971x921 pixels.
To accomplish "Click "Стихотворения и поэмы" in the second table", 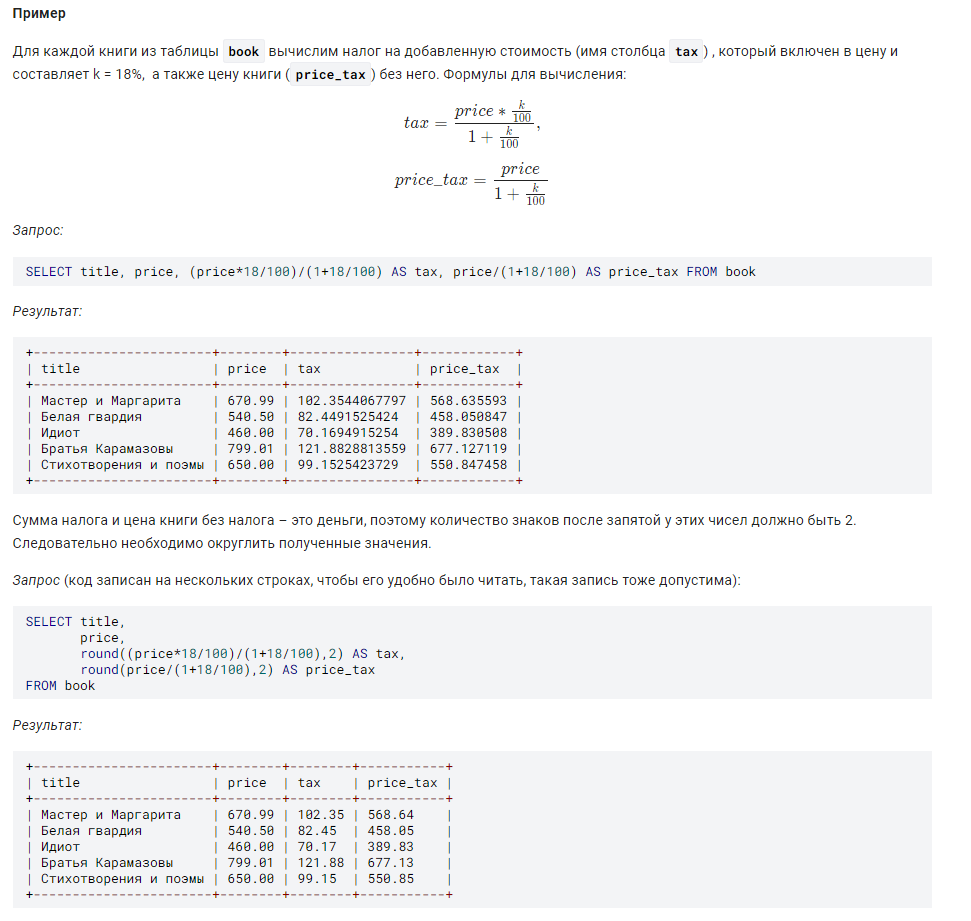I will [123, 879].
